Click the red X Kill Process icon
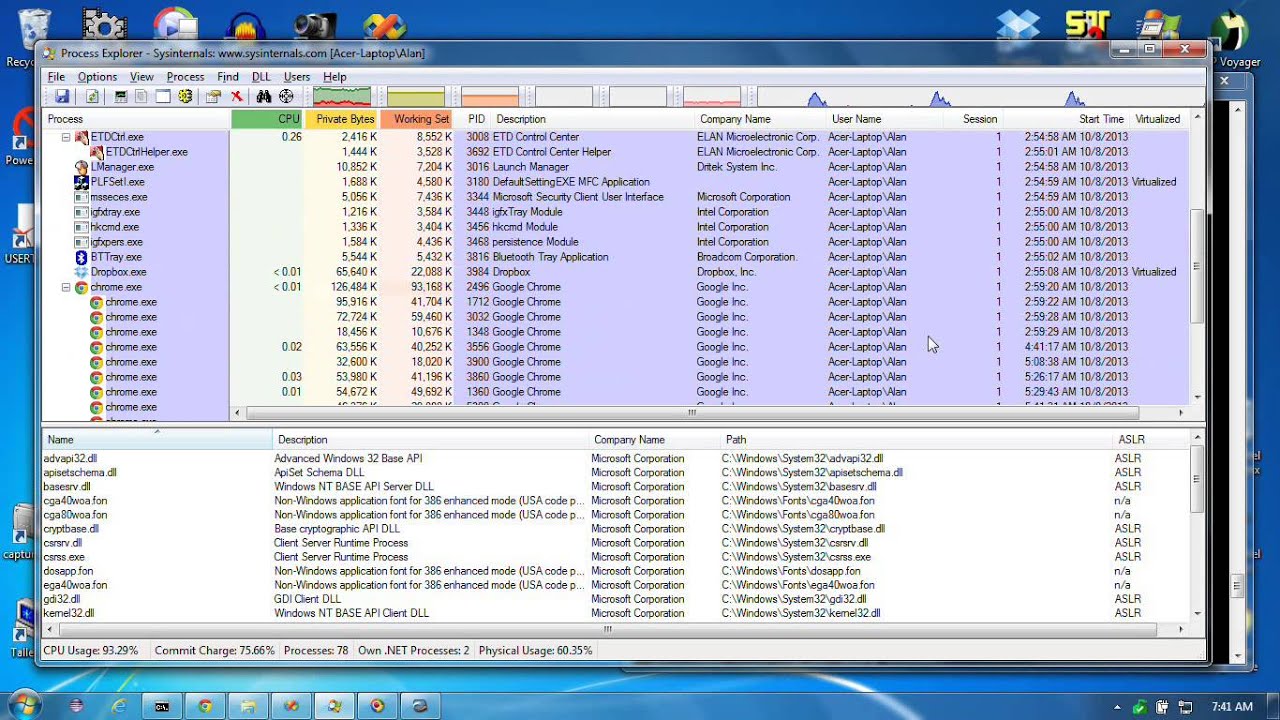 point(237,97)
